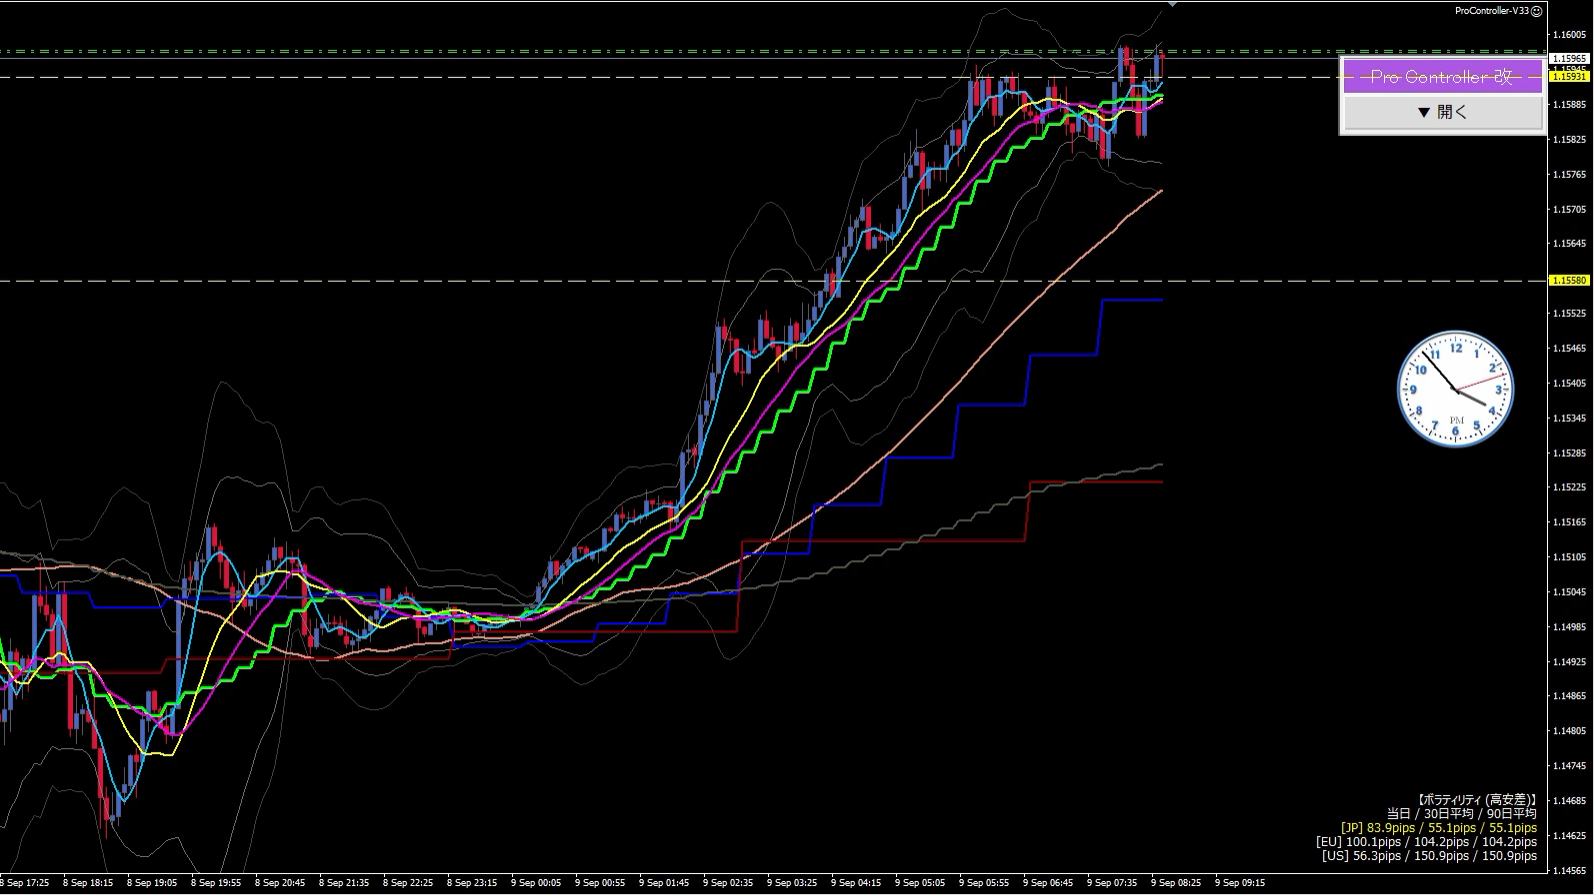
Task: Click the 1.15045 price scale value
Action: tap(1568, 592)
